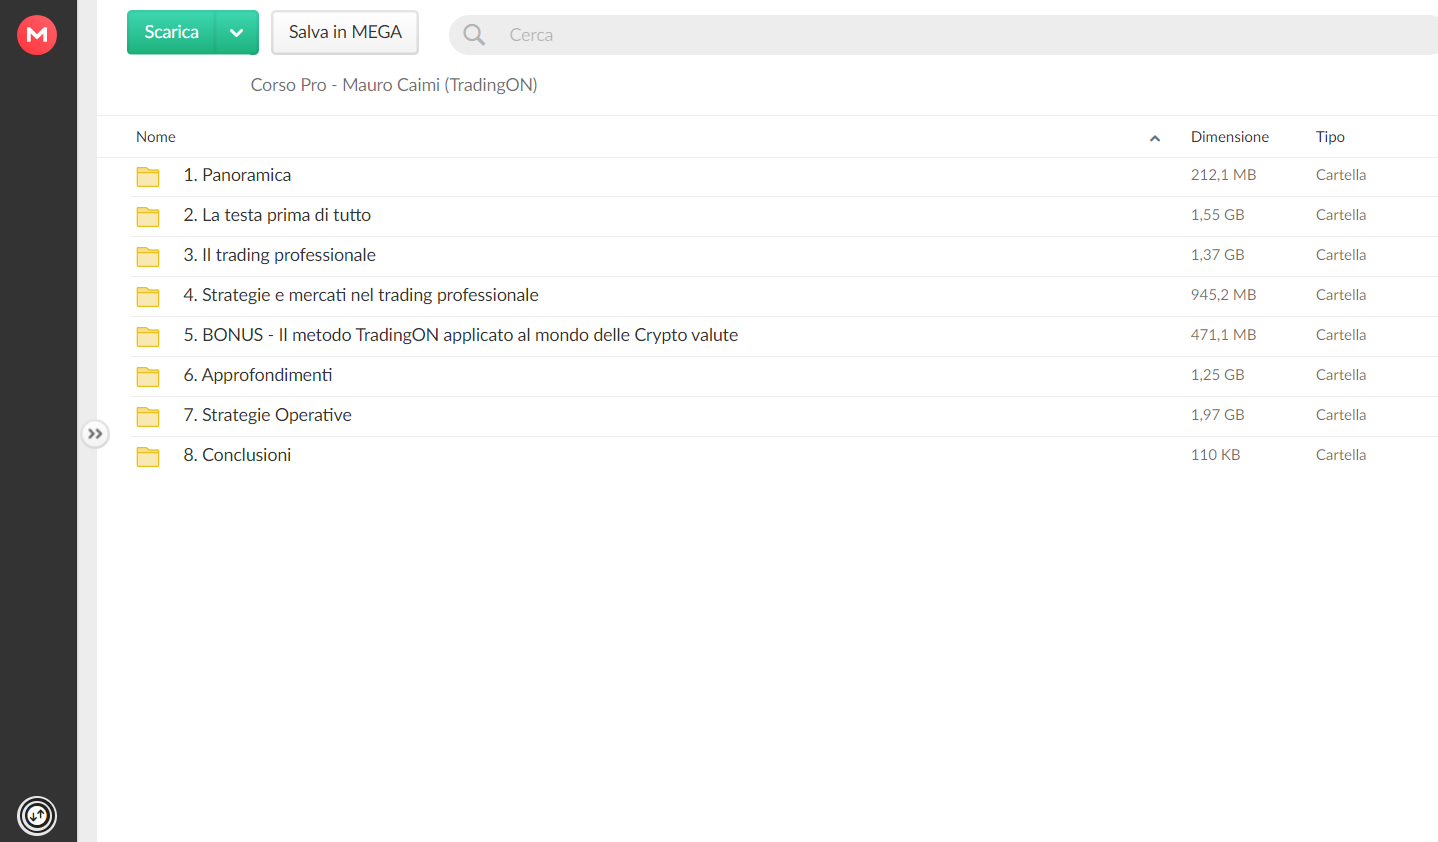Image resolution: width=1438 pixels, height=842 pixels.
Task: Click the folder icon for 7. Strategie Operative
Action: pyautogui.click(x=148, y=417)
